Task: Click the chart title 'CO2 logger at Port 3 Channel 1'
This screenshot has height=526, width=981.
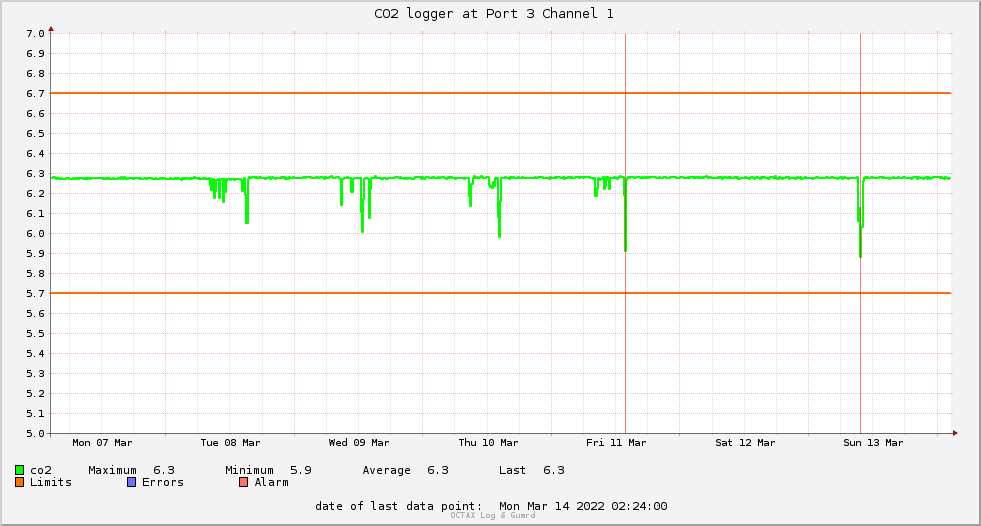Action: click(x=494, y=14)
